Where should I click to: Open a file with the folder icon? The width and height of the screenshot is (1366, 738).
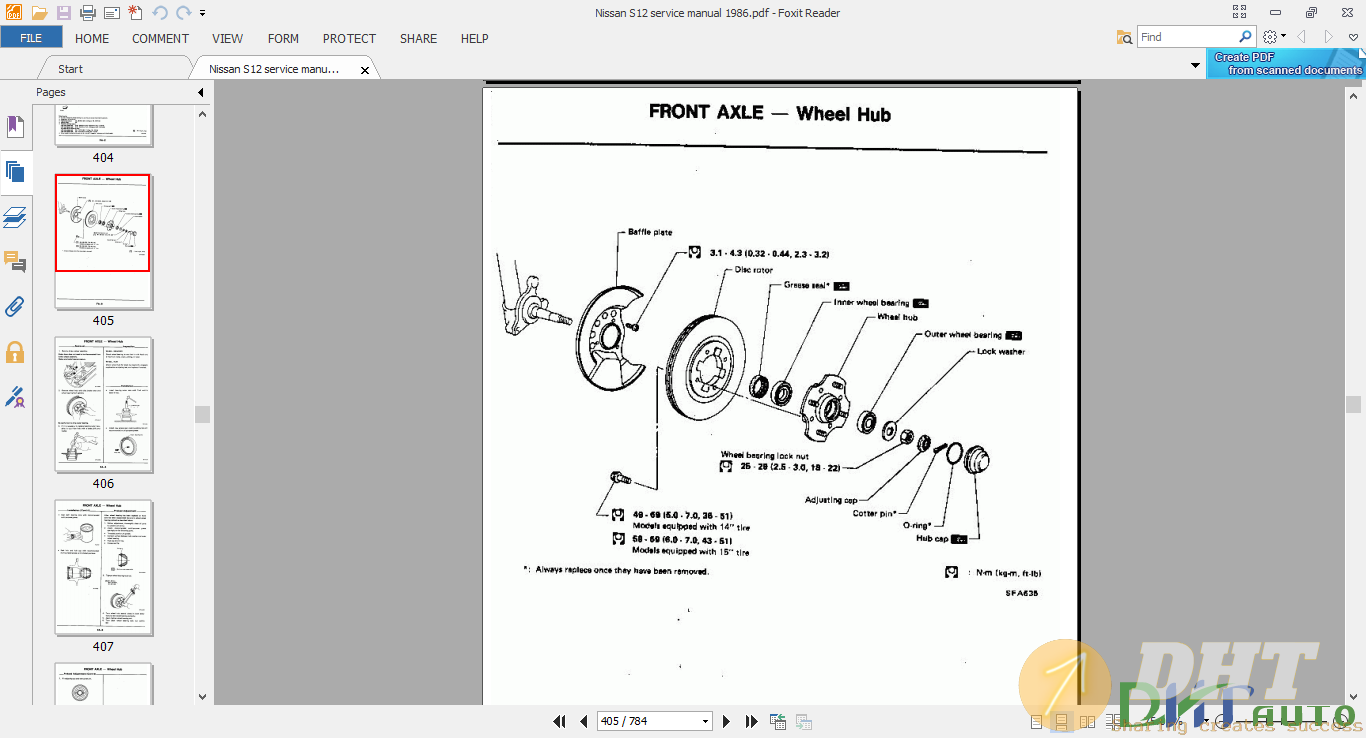point(39,13)
